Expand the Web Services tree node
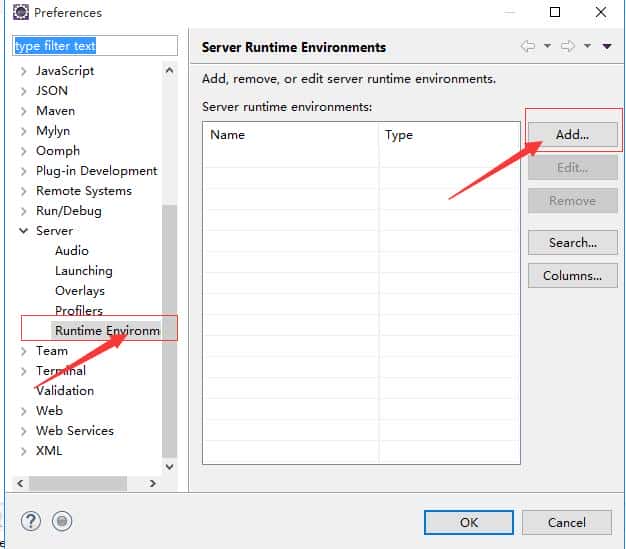The width and height of the screenshot is (626, 549). pyautogui.click(x=24, y=431)
